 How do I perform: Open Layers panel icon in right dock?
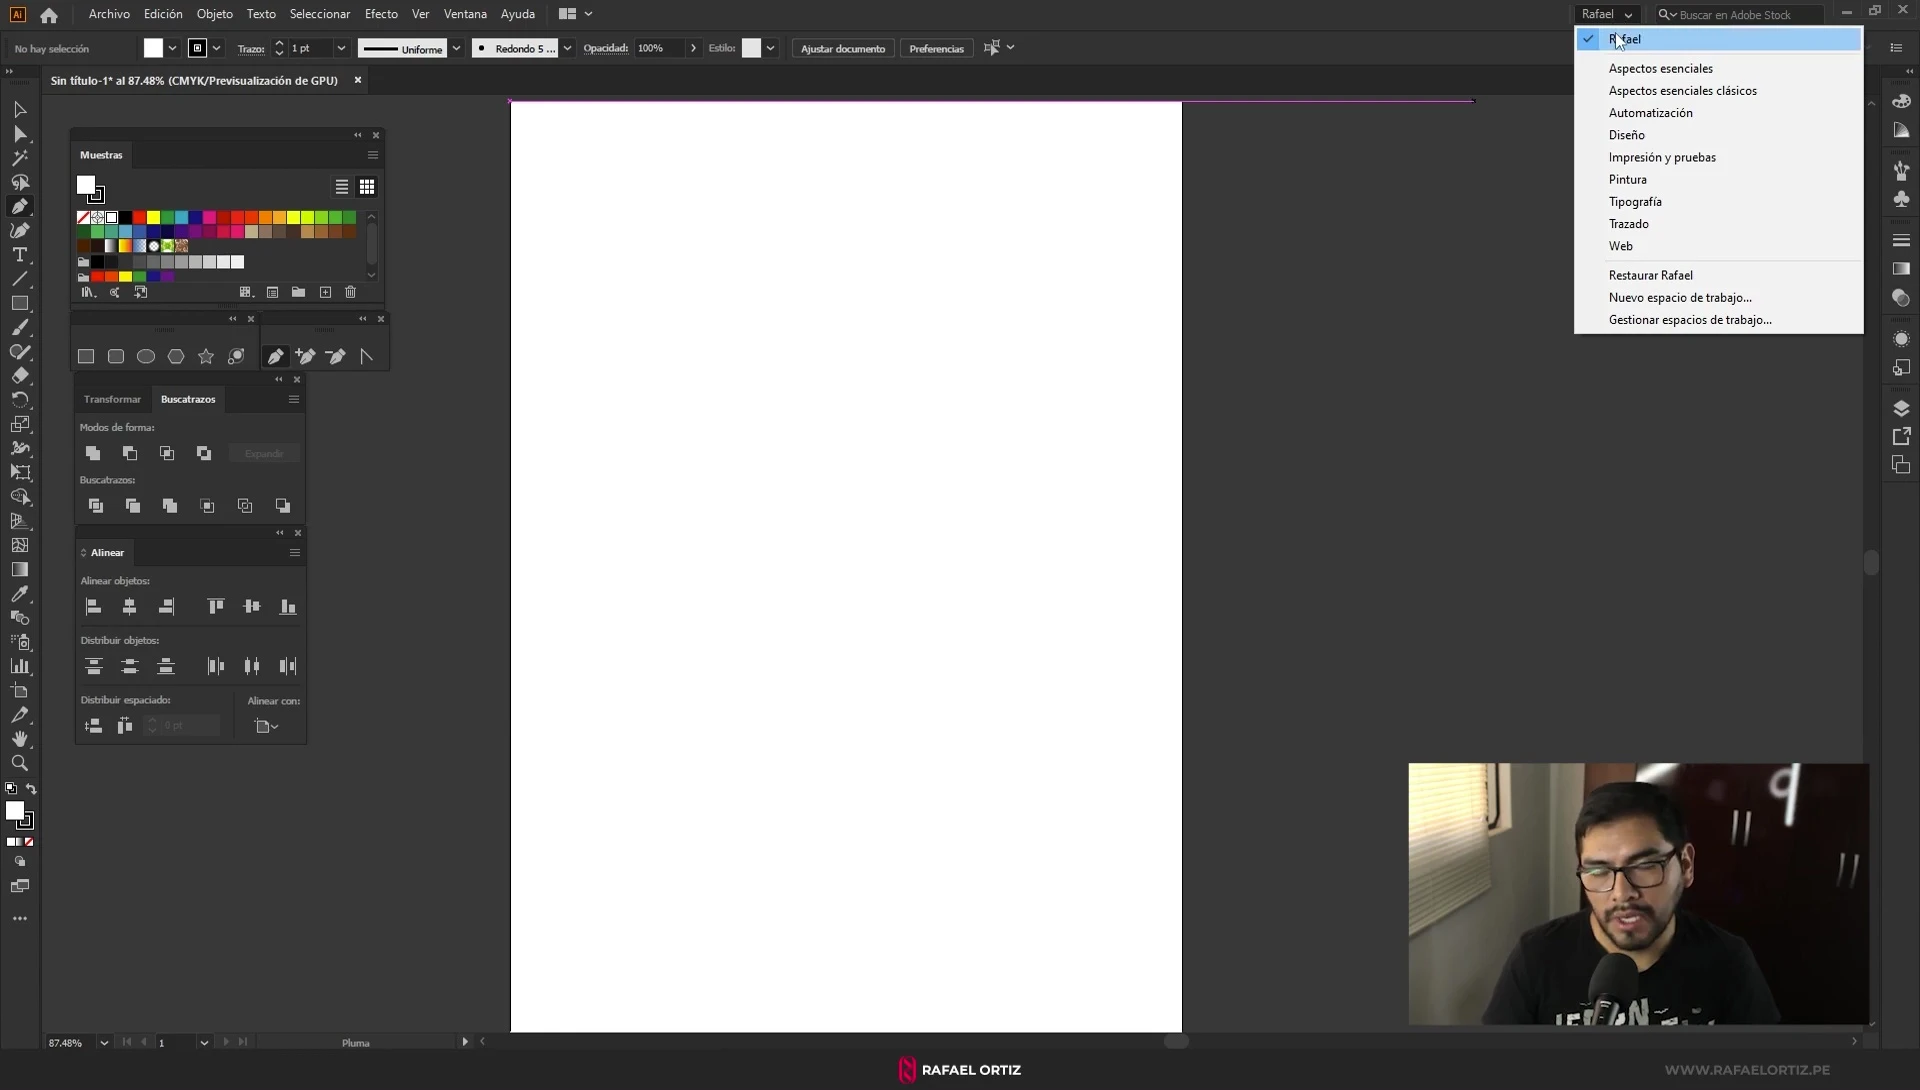click(x=1901, y=408)
